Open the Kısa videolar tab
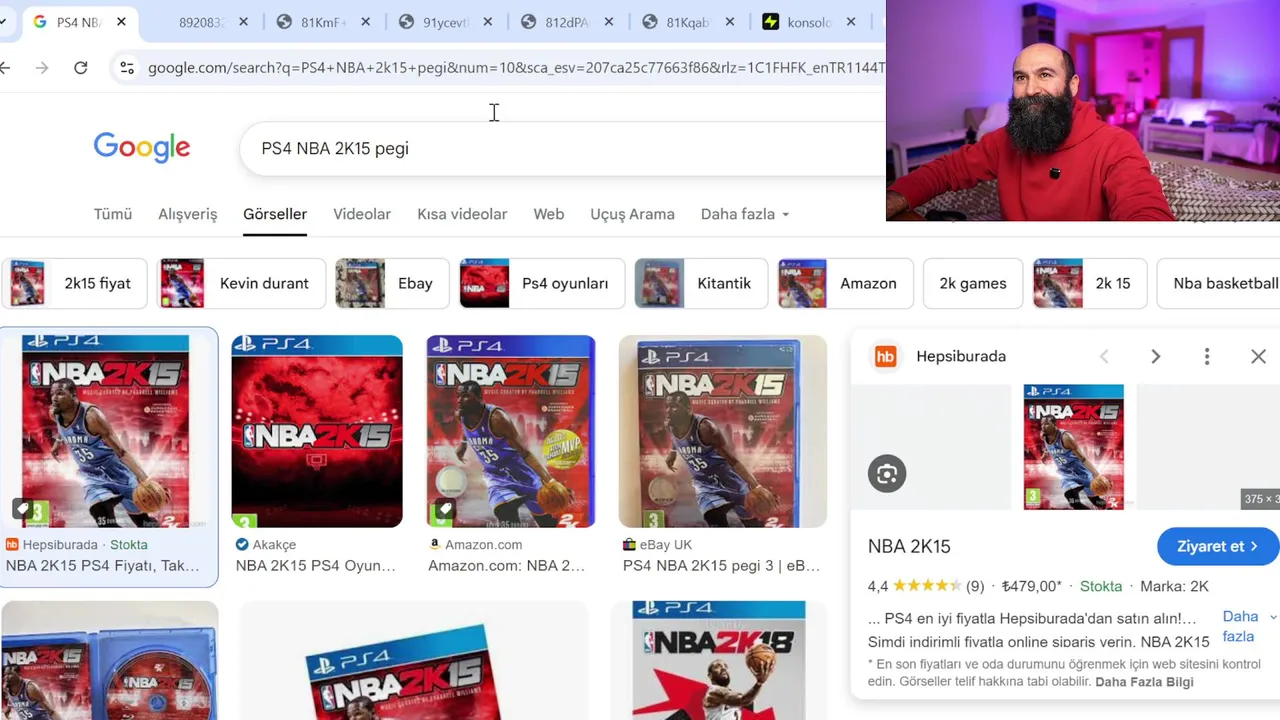Viewport: 1280px width, 720px height. pyautogui.click(x=462, y=214)
